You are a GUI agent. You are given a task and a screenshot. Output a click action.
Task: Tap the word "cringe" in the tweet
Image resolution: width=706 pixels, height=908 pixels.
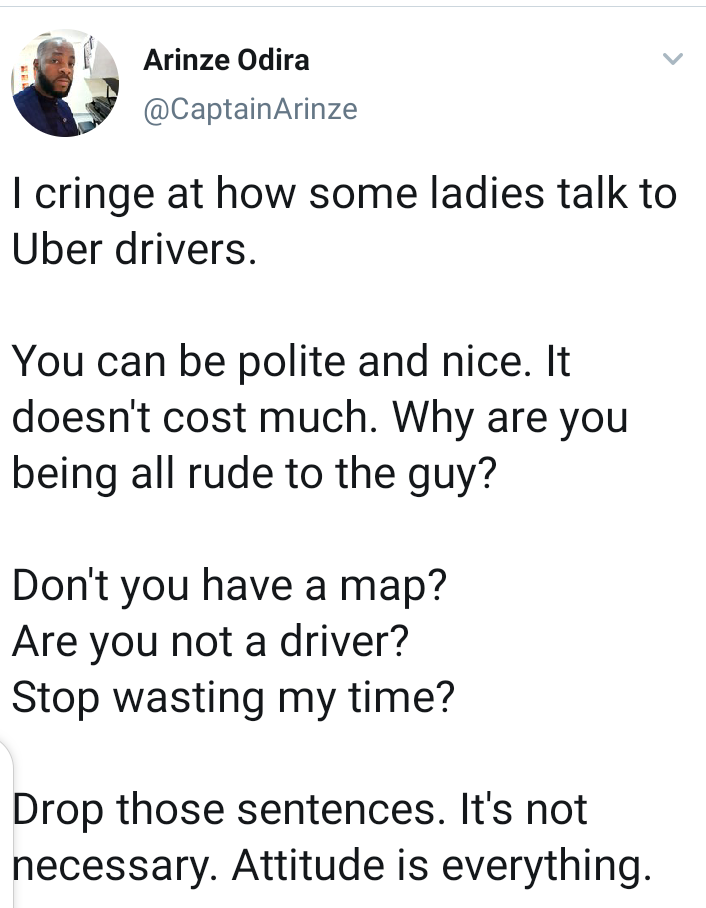pos(94,195)
